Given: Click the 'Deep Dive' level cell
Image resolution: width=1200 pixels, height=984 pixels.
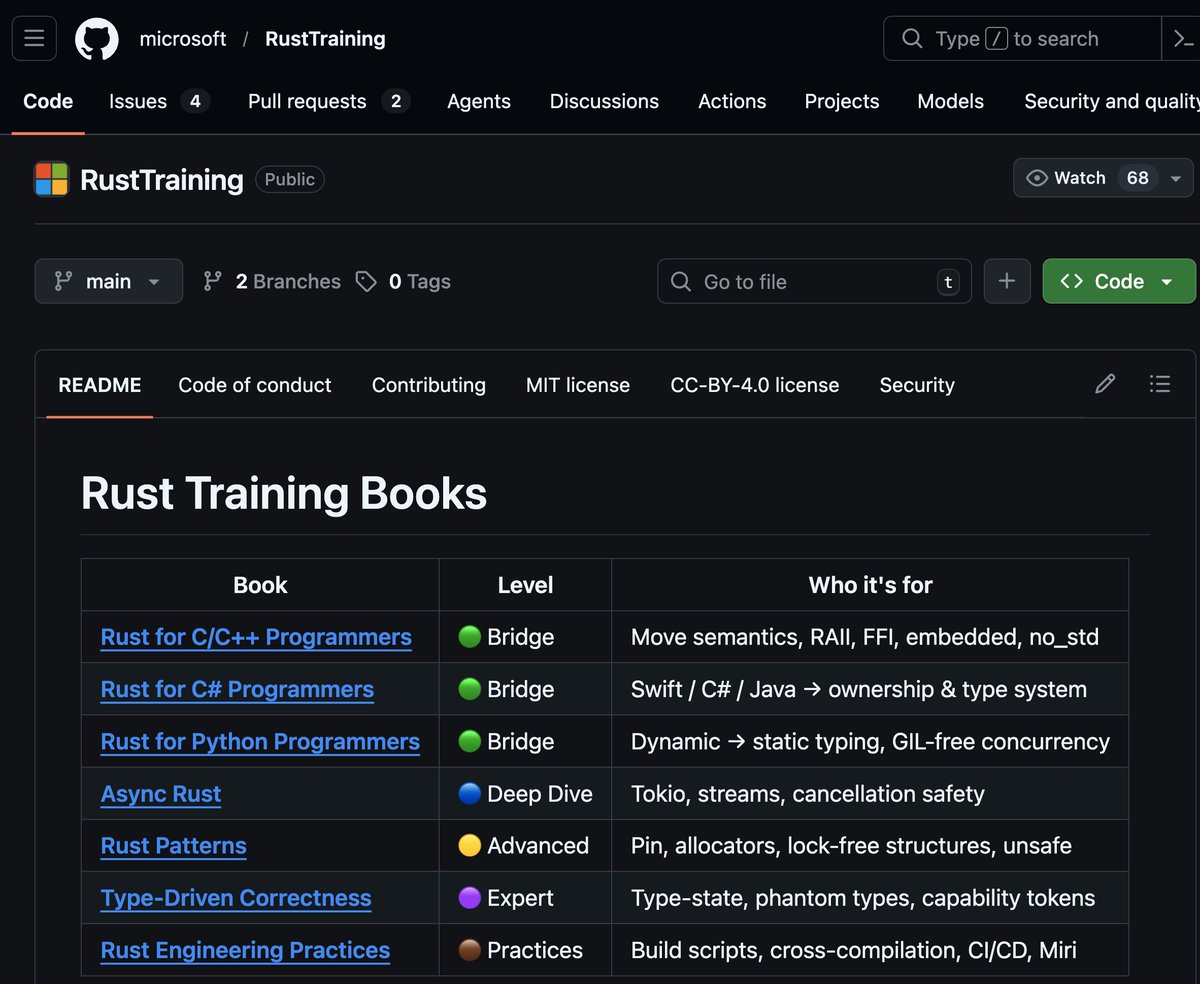Looking at the screenshot, I should click(525, 794).
